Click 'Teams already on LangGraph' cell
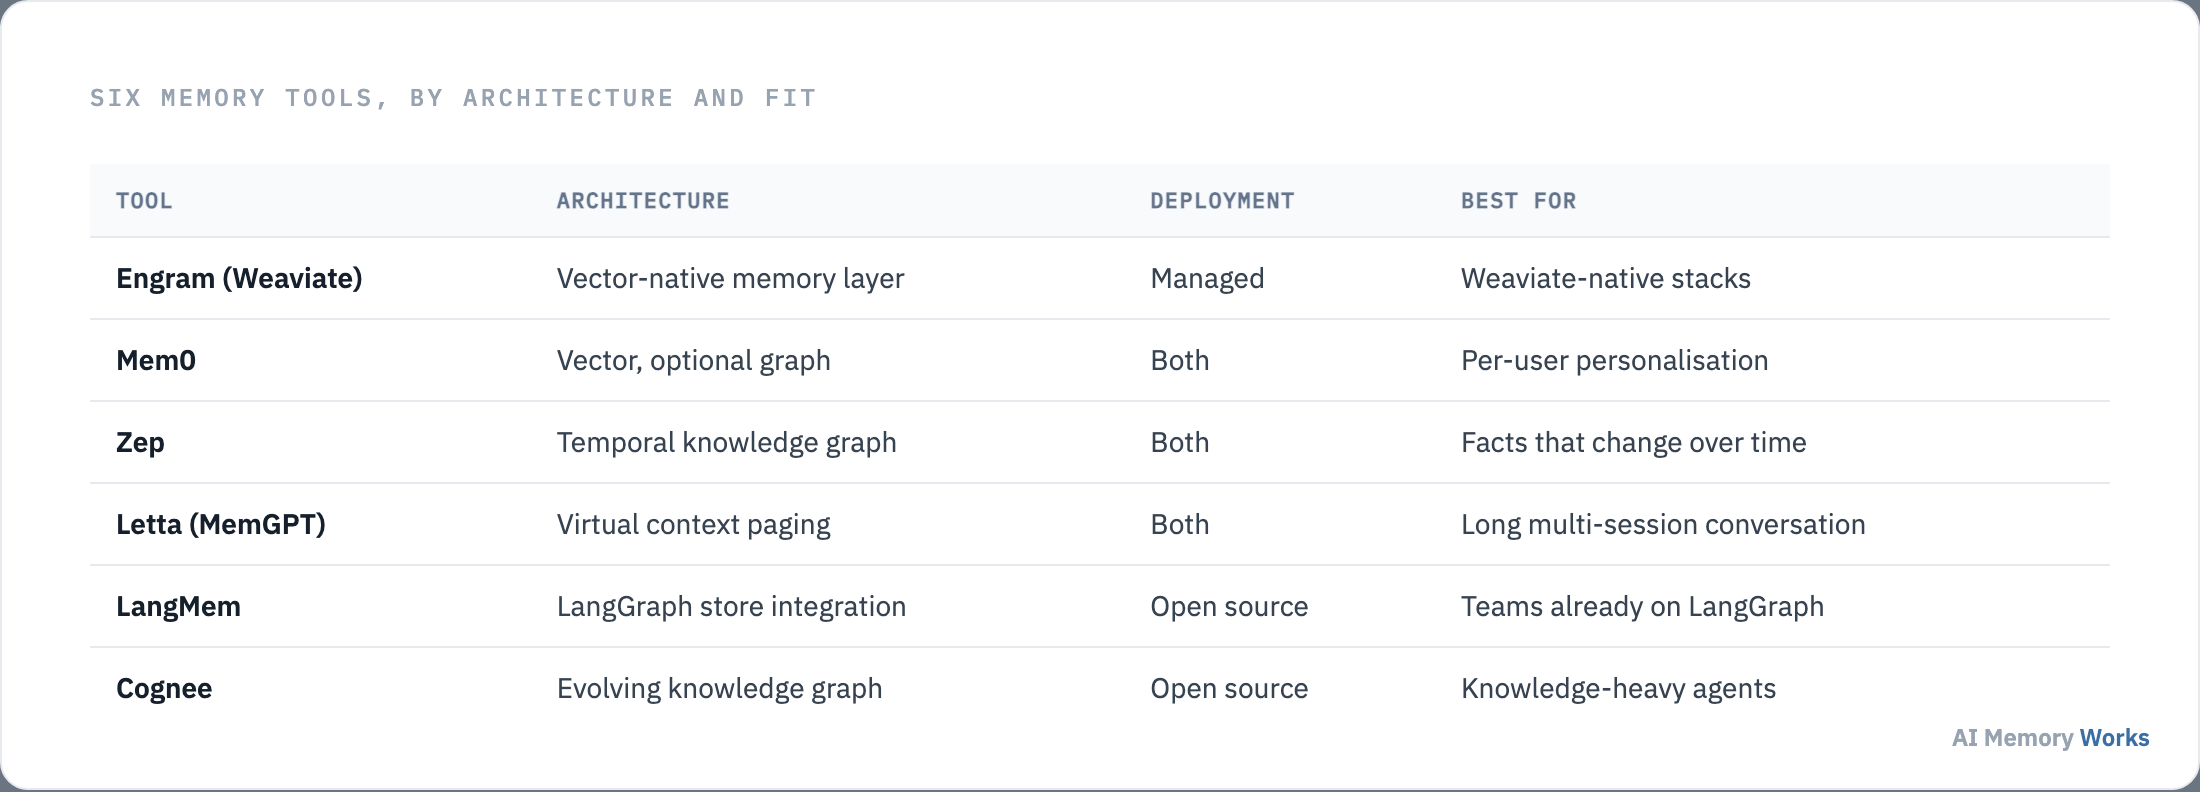The image size is (2200, 792). pos(1642,607)
